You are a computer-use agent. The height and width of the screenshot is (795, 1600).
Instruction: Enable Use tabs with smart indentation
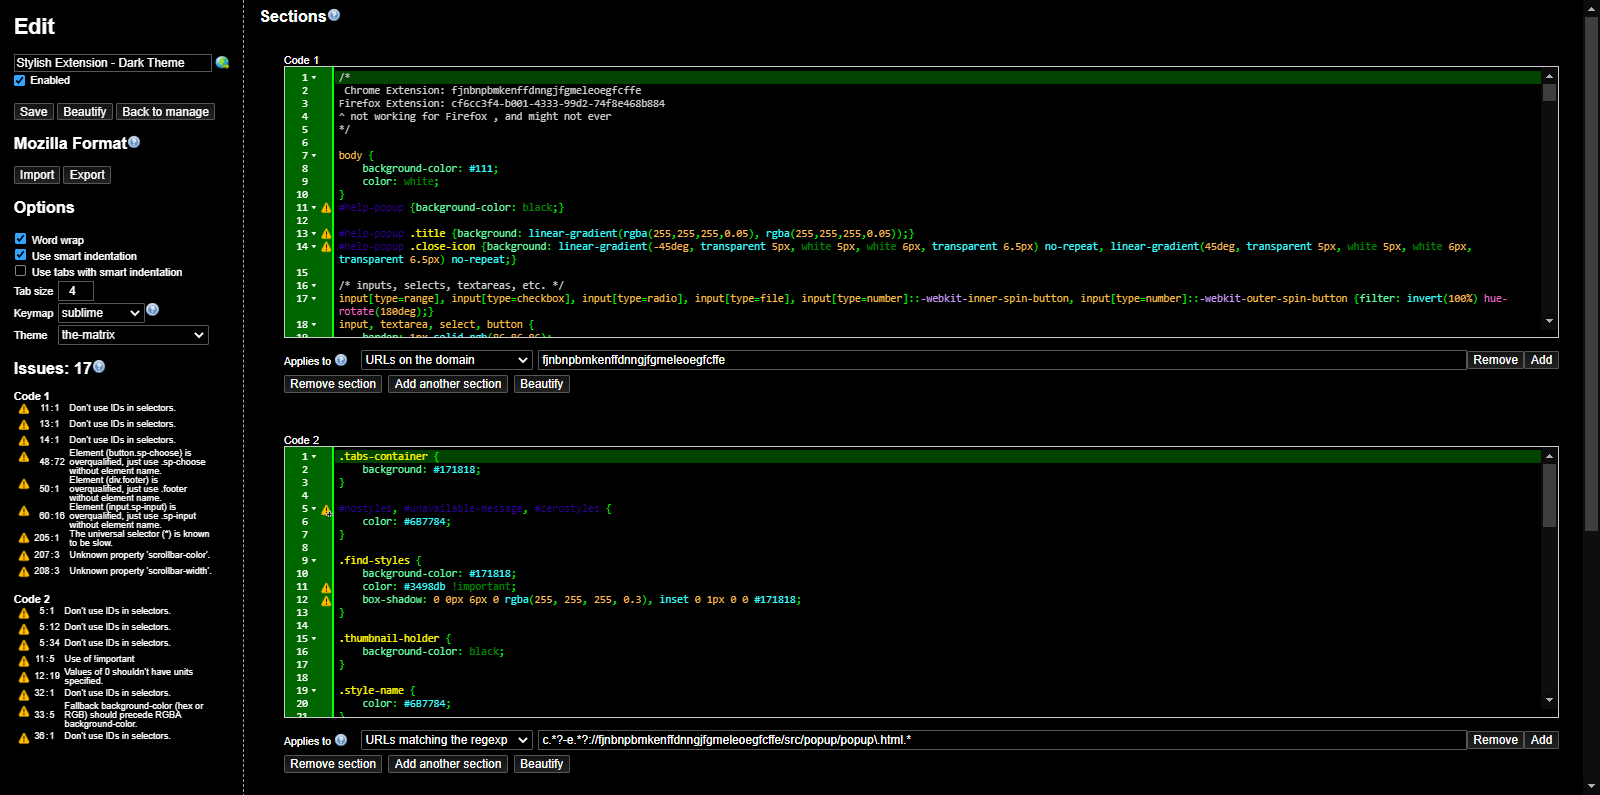[20, 271]
